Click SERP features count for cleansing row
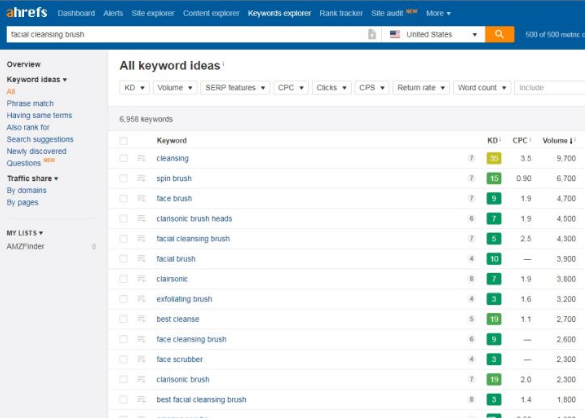 [x=471, y=158]
